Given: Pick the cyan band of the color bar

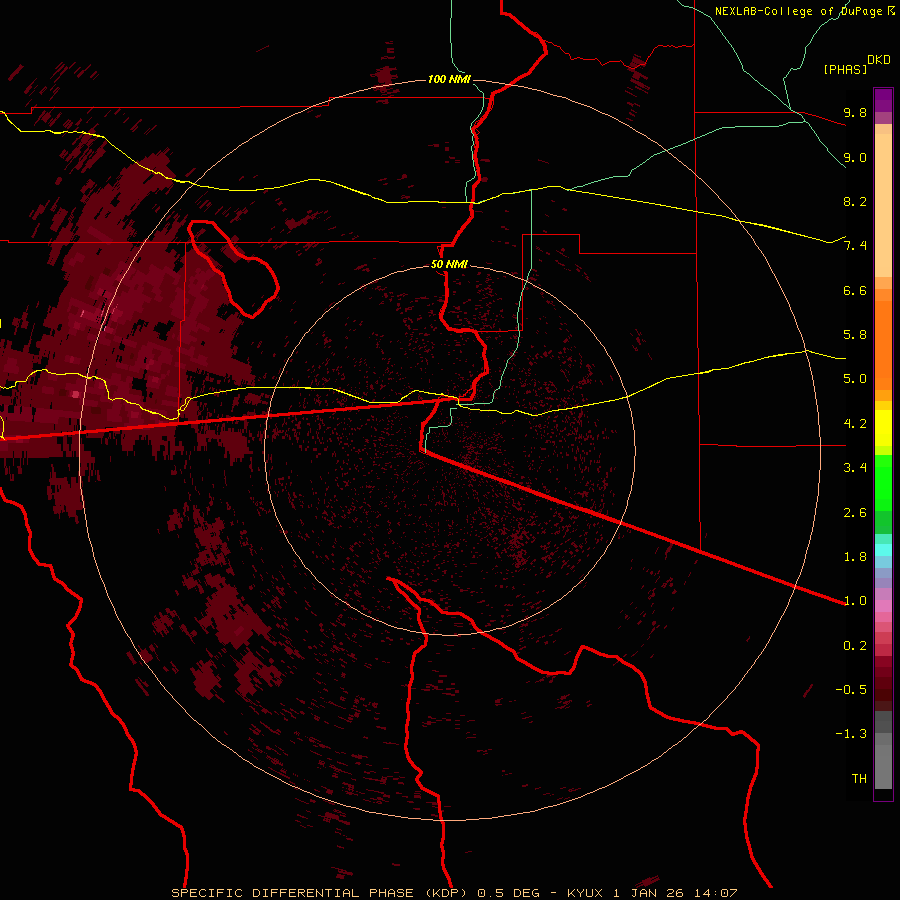Looking at the screenshot, I should [x=883, y=550].
